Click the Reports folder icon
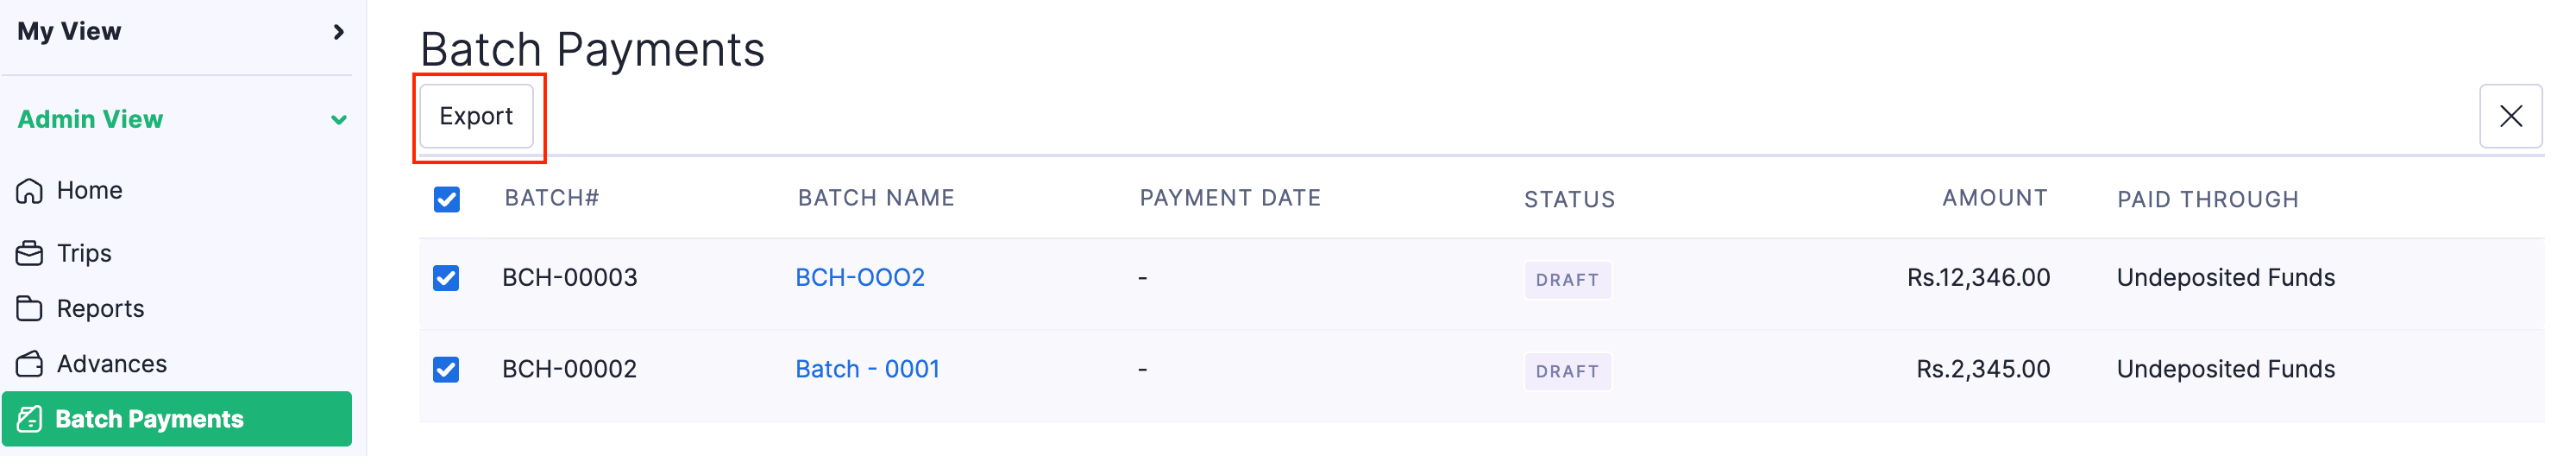Image resolution: width=2576 pixels, height=456 pixels. coord(30,309)
